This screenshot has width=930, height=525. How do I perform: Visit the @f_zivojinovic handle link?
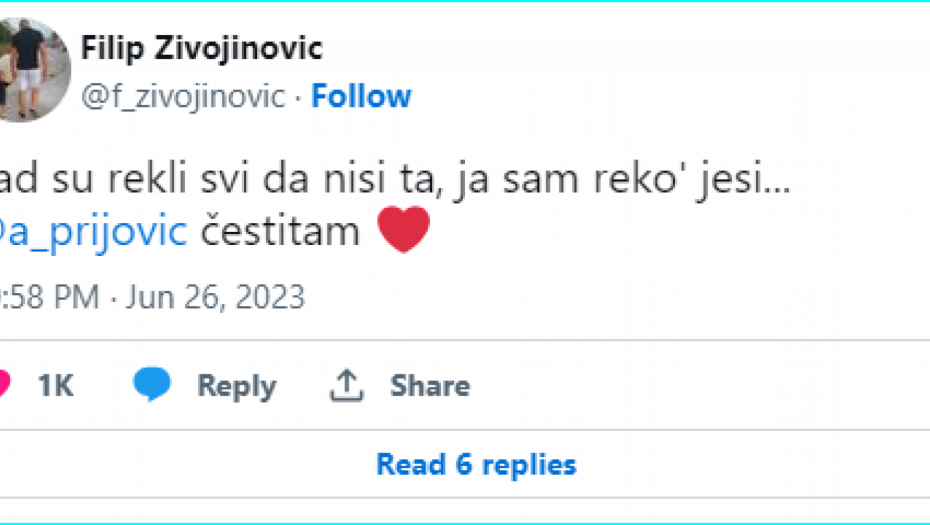tap(182, 97)
